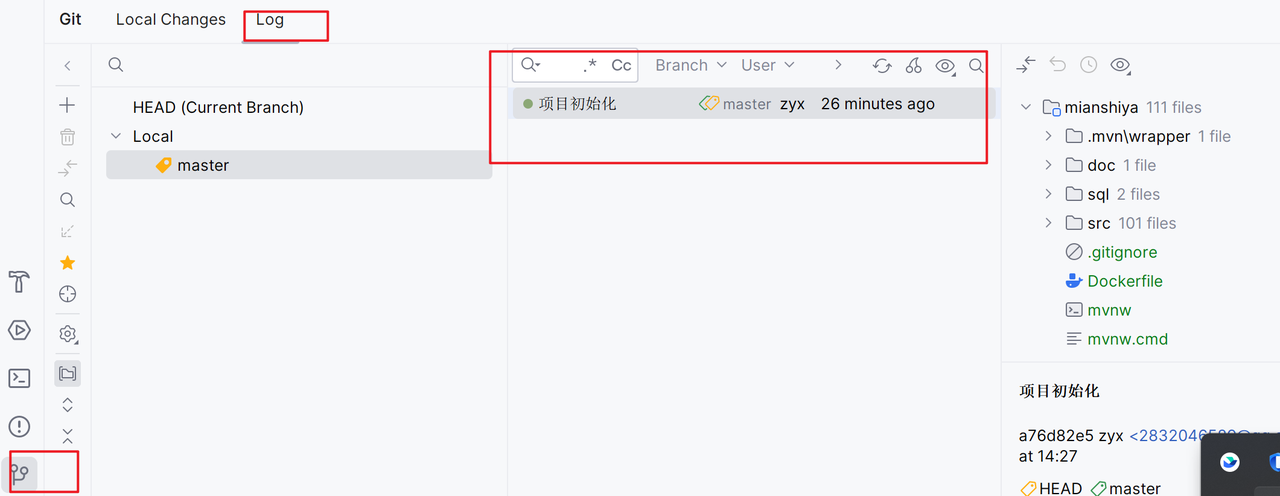
Task: Delete selected branch via trash icon
Action: click(x=68, y=137)
